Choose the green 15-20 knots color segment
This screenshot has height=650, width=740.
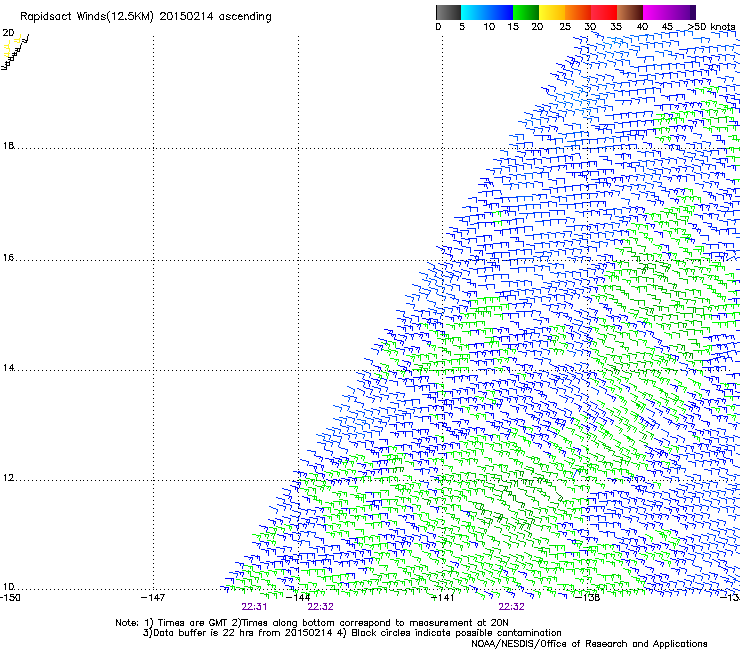526,13
